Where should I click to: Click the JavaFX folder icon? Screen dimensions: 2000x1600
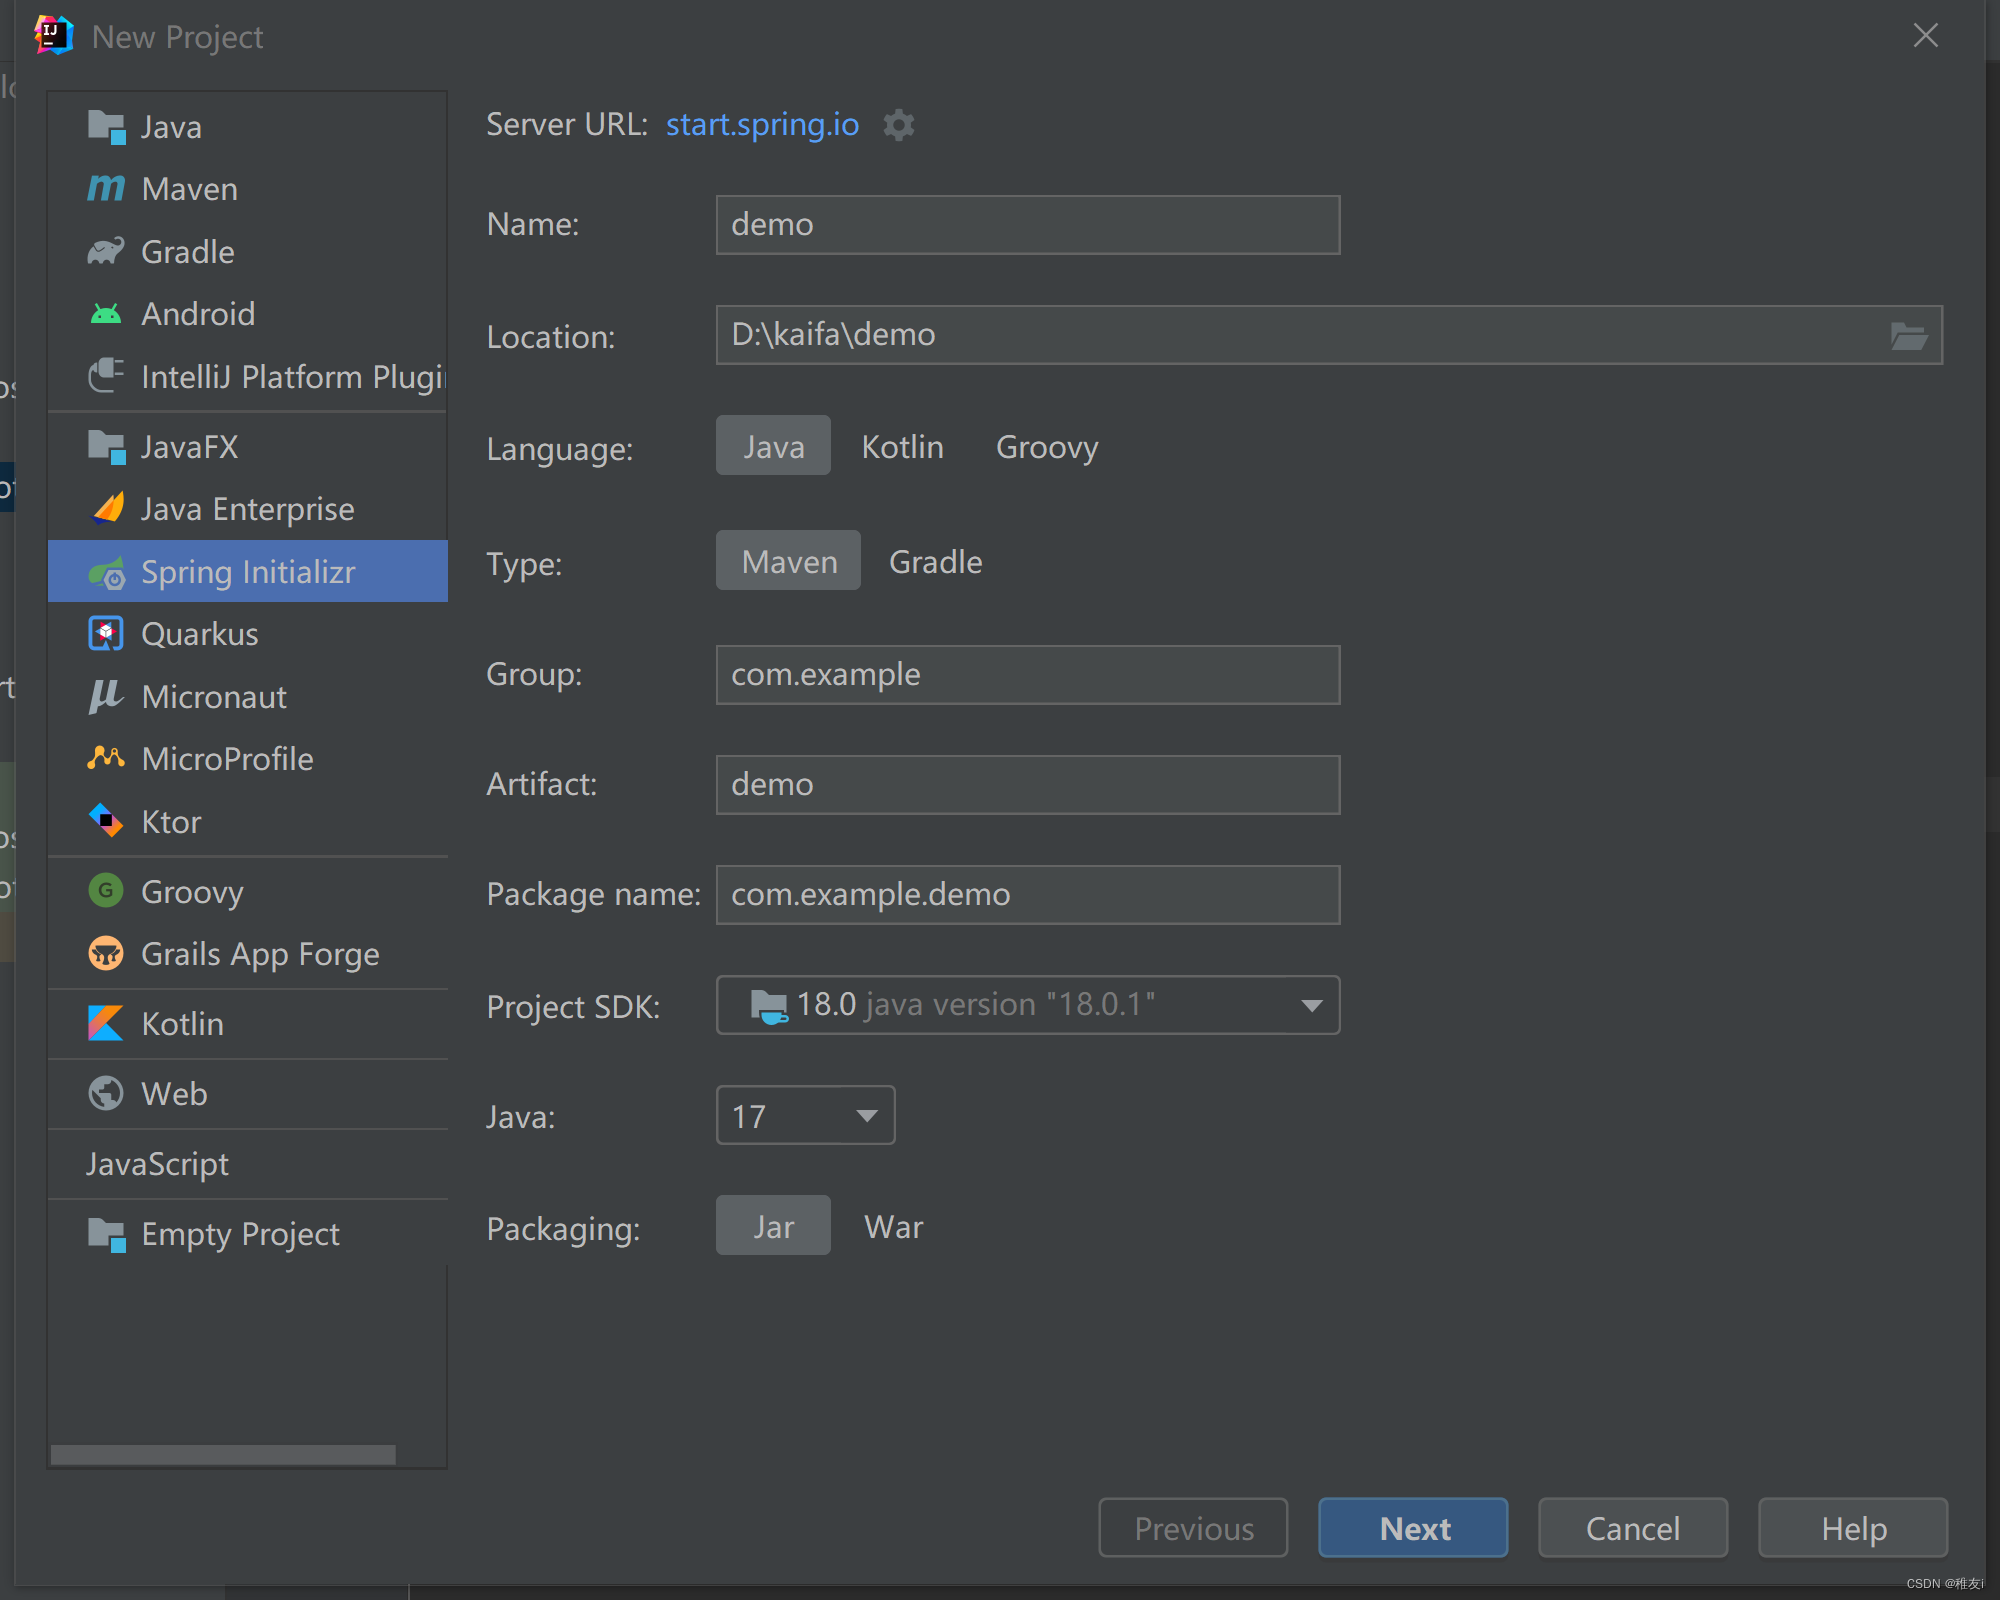(x=106, y=447)
